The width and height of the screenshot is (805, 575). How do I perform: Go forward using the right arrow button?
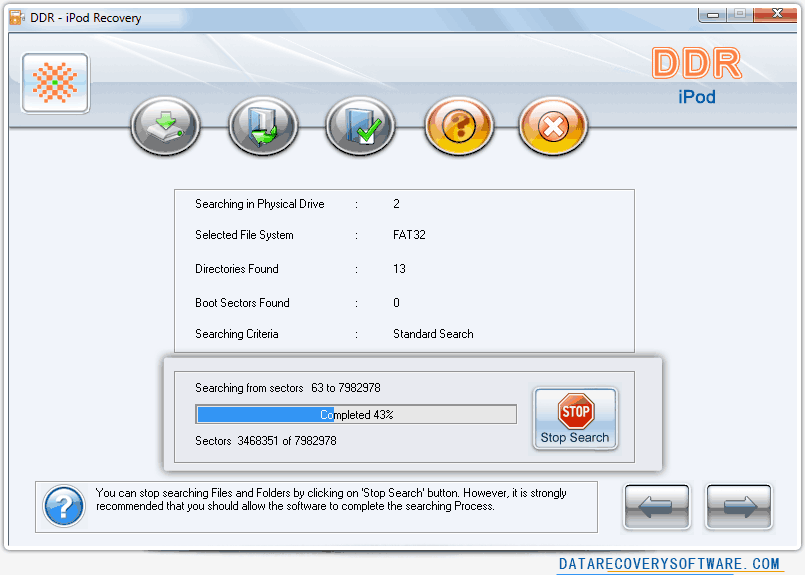739,506
